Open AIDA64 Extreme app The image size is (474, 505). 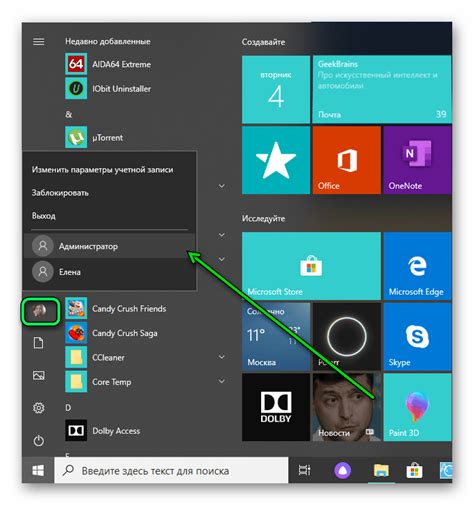click(x=108, y=64)
